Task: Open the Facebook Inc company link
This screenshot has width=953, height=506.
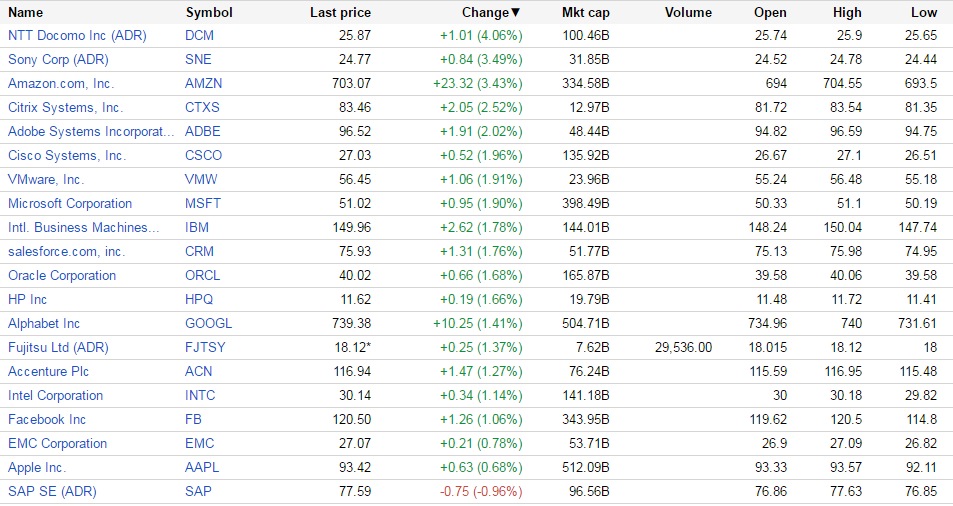Action: click(x=47, y=419)
